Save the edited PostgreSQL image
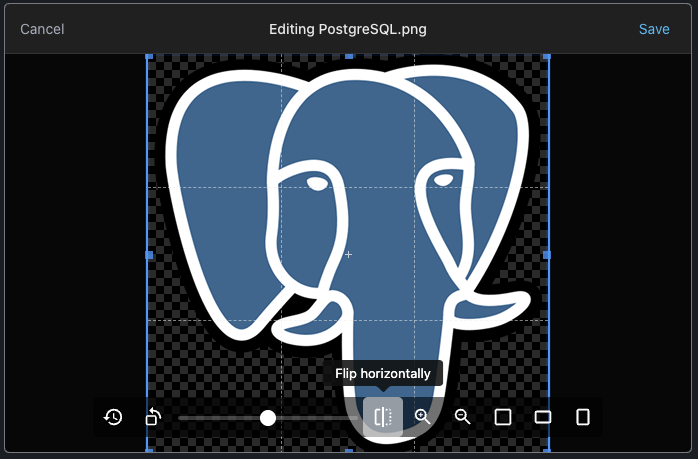The image size is (698, 459). tap(654, 29)
